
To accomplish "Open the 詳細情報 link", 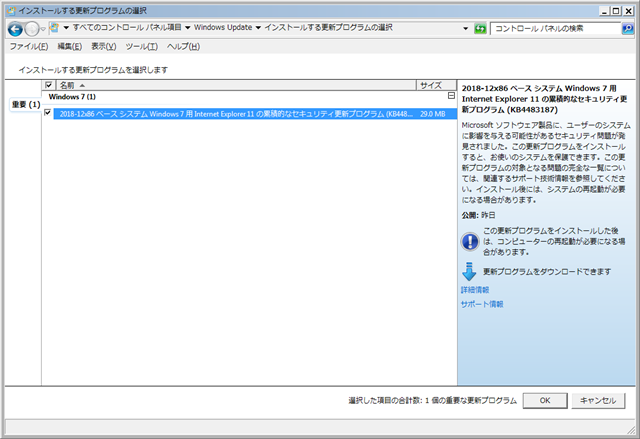I will coord(475,290).
